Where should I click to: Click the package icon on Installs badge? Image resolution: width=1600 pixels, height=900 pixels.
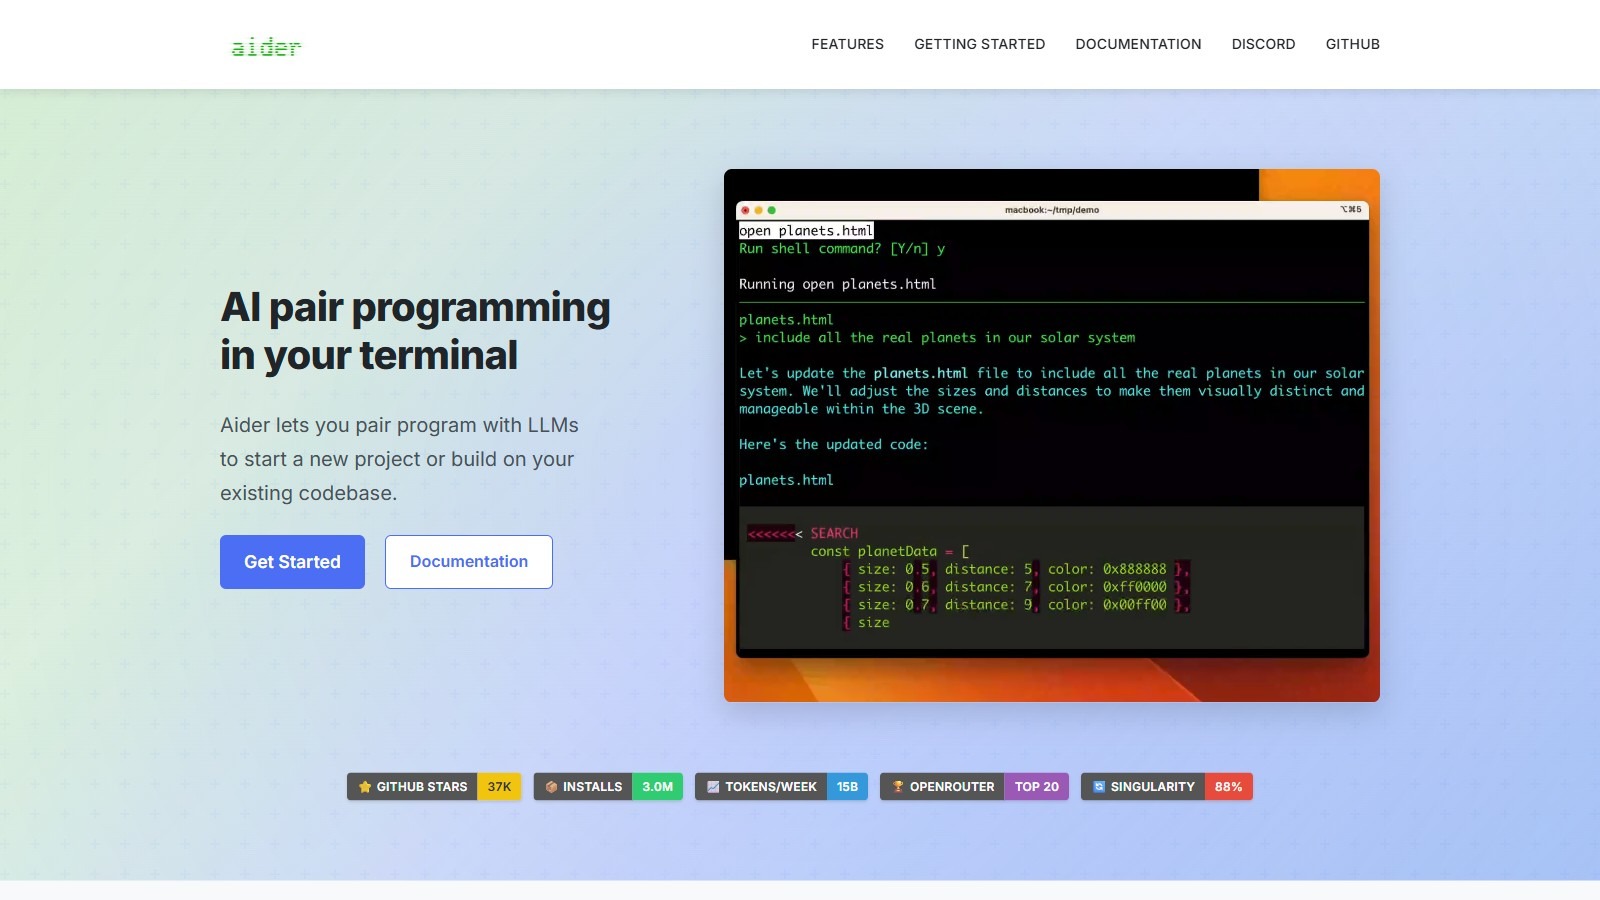click(x=551, y=787)
